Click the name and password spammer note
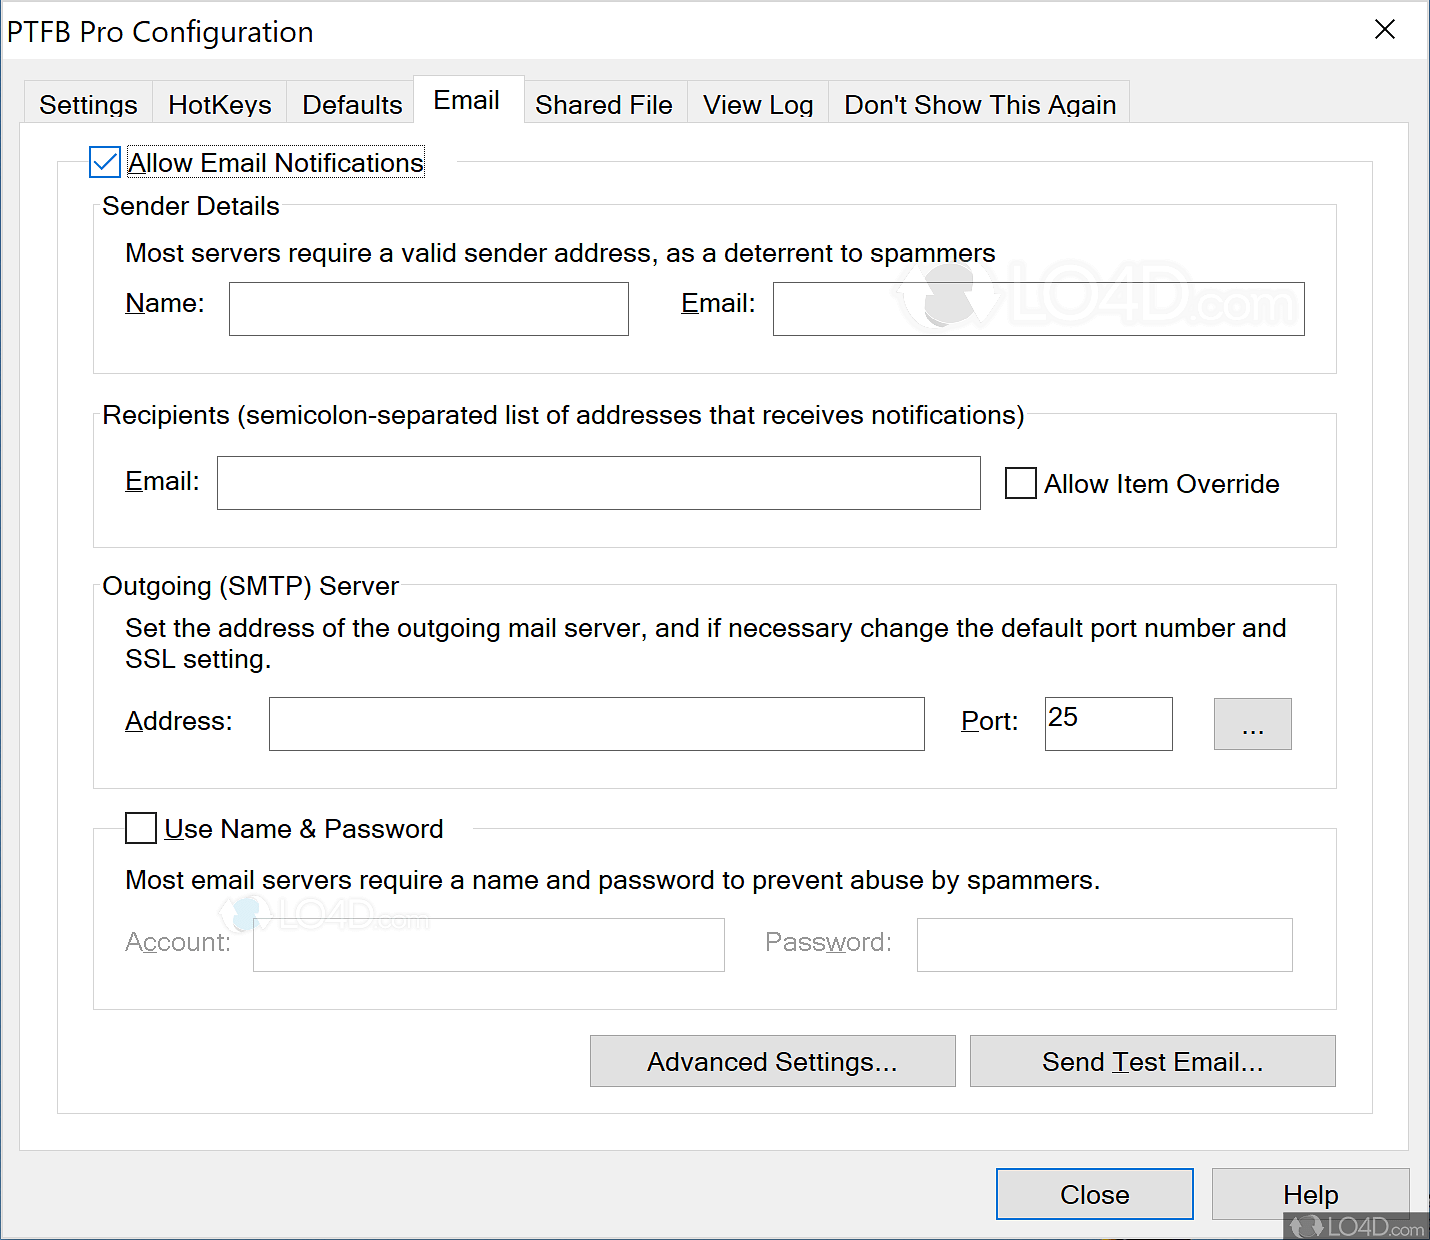This screenshot has width=1430, height=1240. [613, 880]
